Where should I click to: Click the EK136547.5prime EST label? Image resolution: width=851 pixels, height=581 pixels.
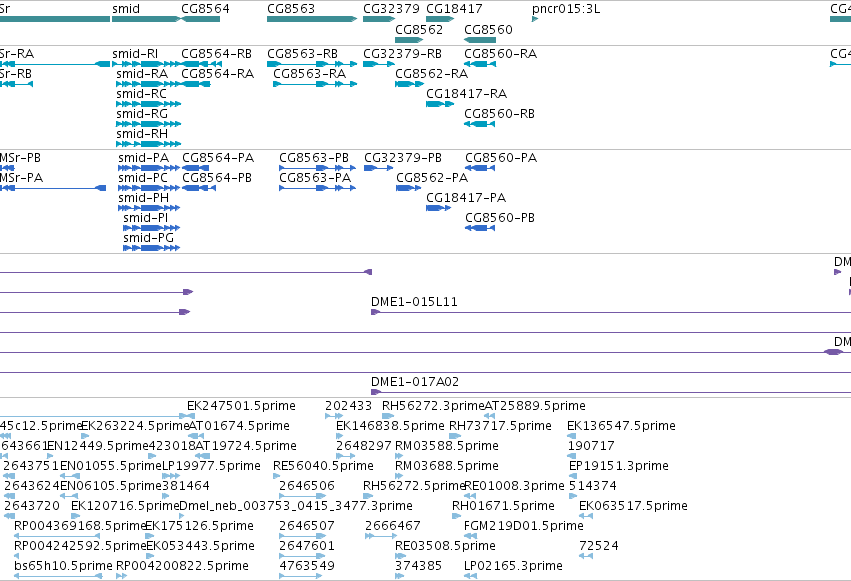pos(621,426)
